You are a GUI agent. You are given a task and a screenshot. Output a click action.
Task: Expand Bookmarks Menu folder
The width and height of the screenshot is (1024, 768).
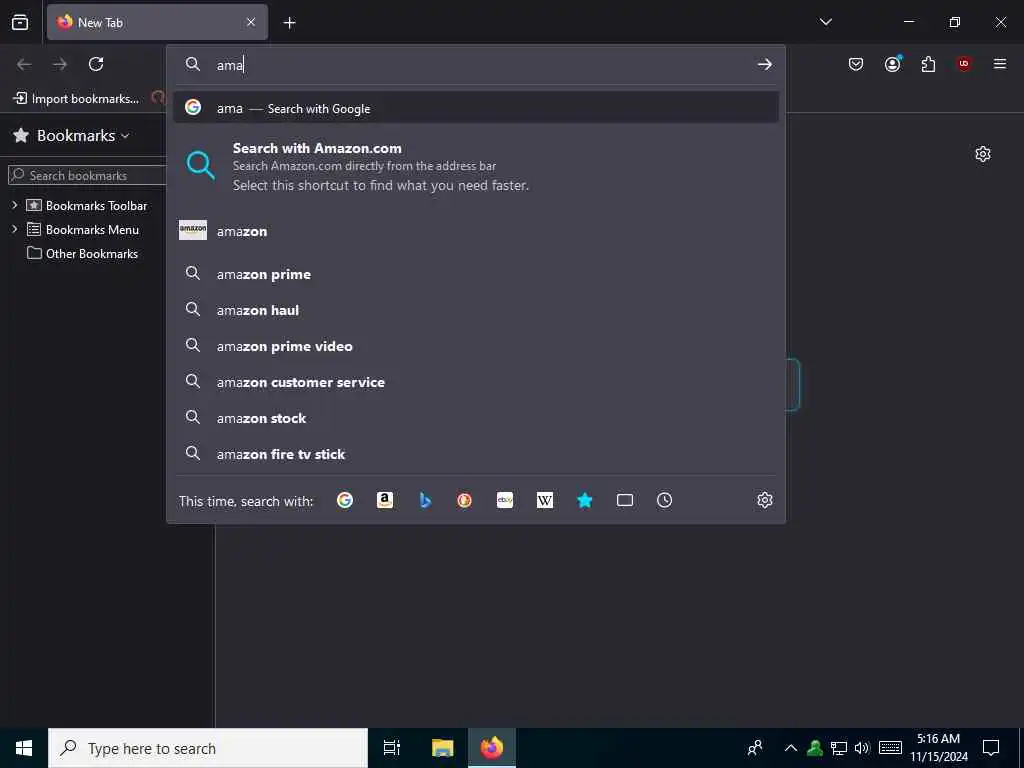pyautogui.click(x=14, y=229)
